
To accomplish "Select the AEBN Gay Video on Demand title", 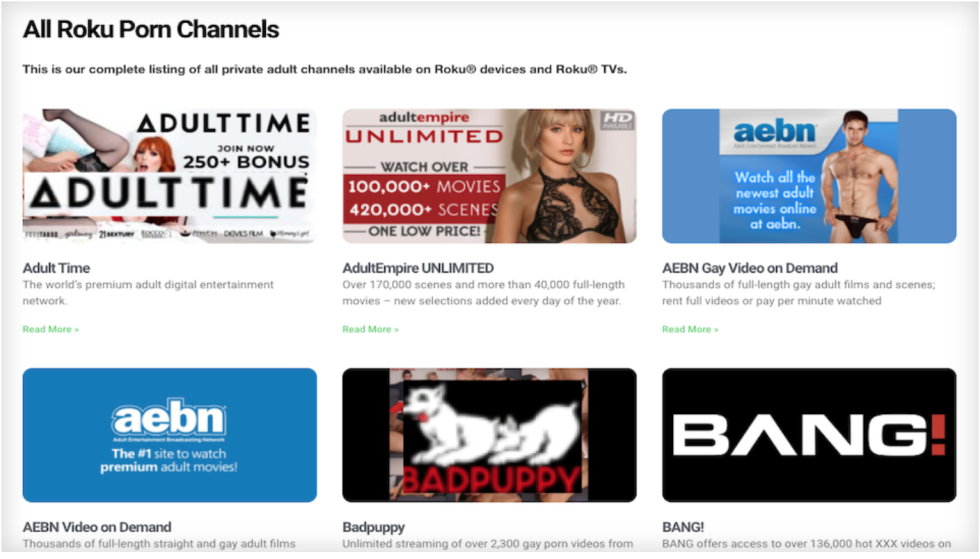I will tap(749, 268).
